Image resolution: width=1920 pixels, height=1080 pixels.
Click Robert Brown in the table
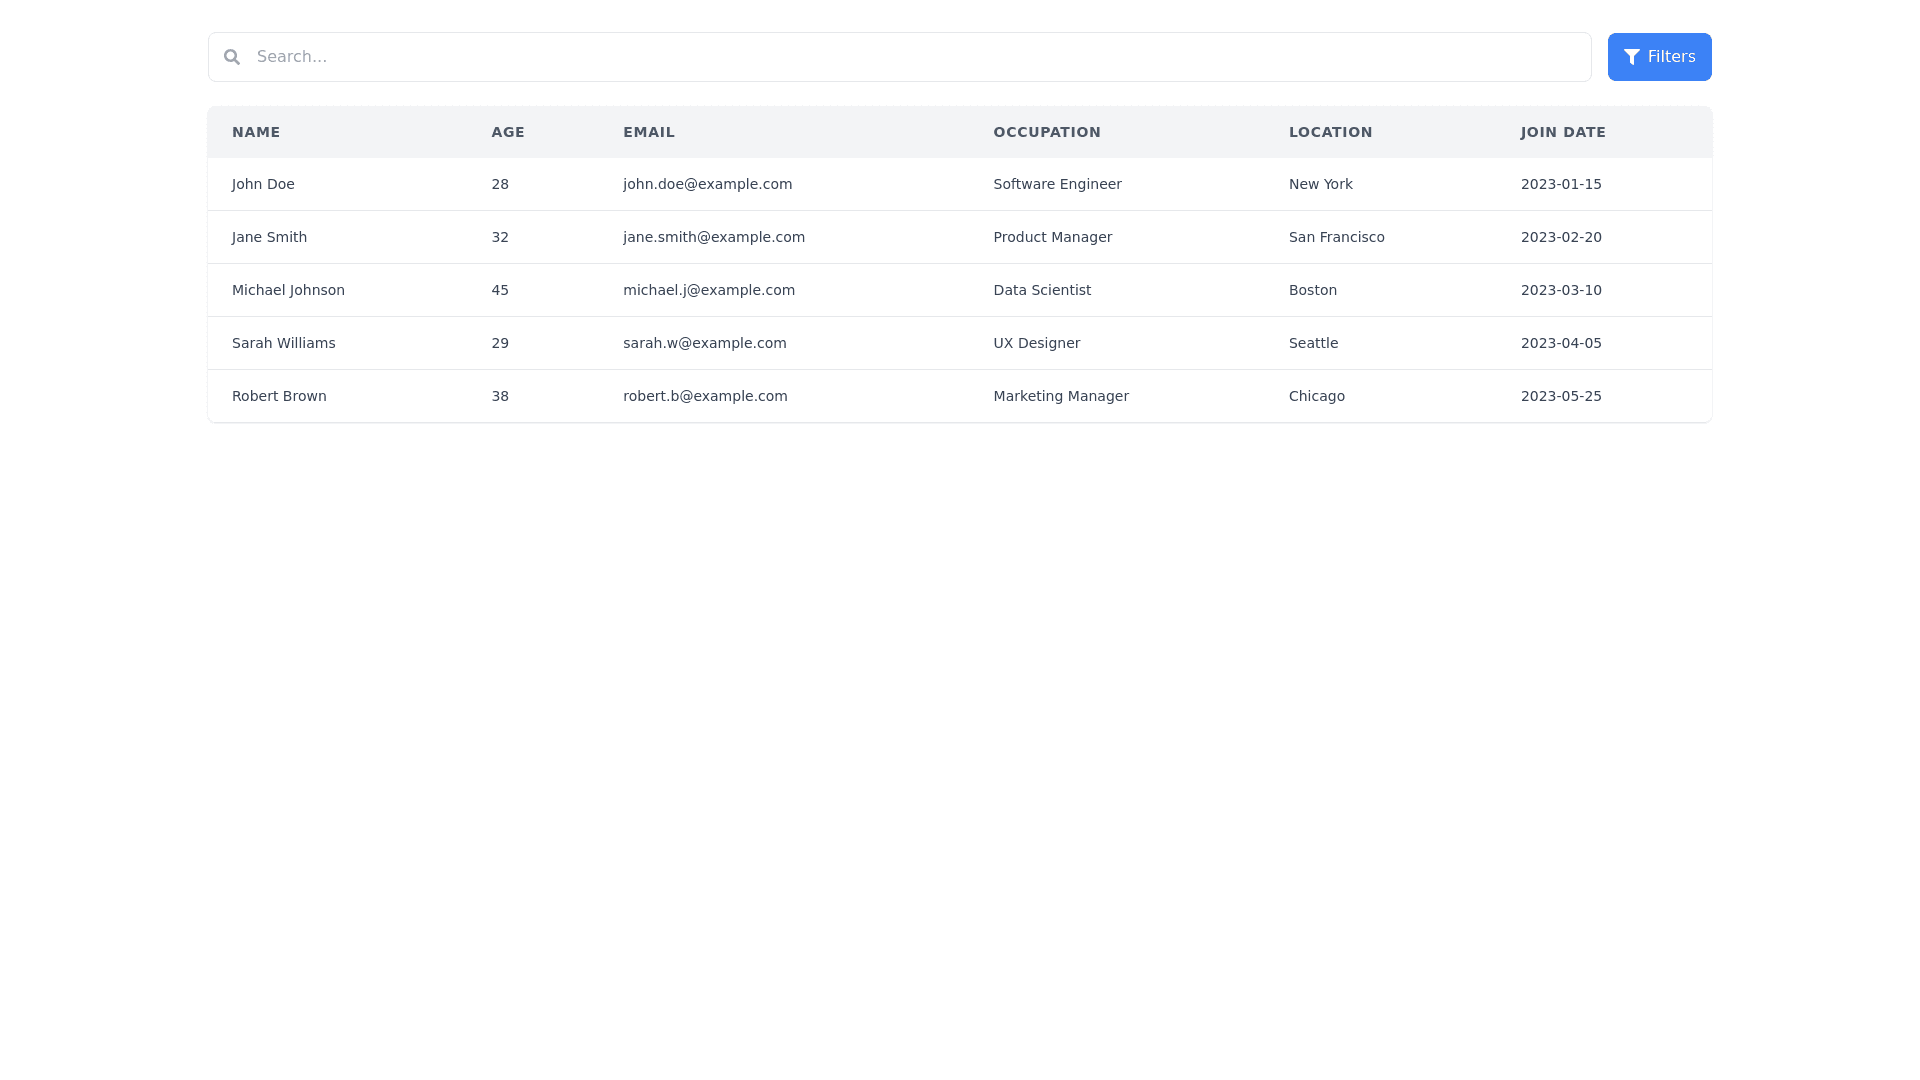coord(279,396)
